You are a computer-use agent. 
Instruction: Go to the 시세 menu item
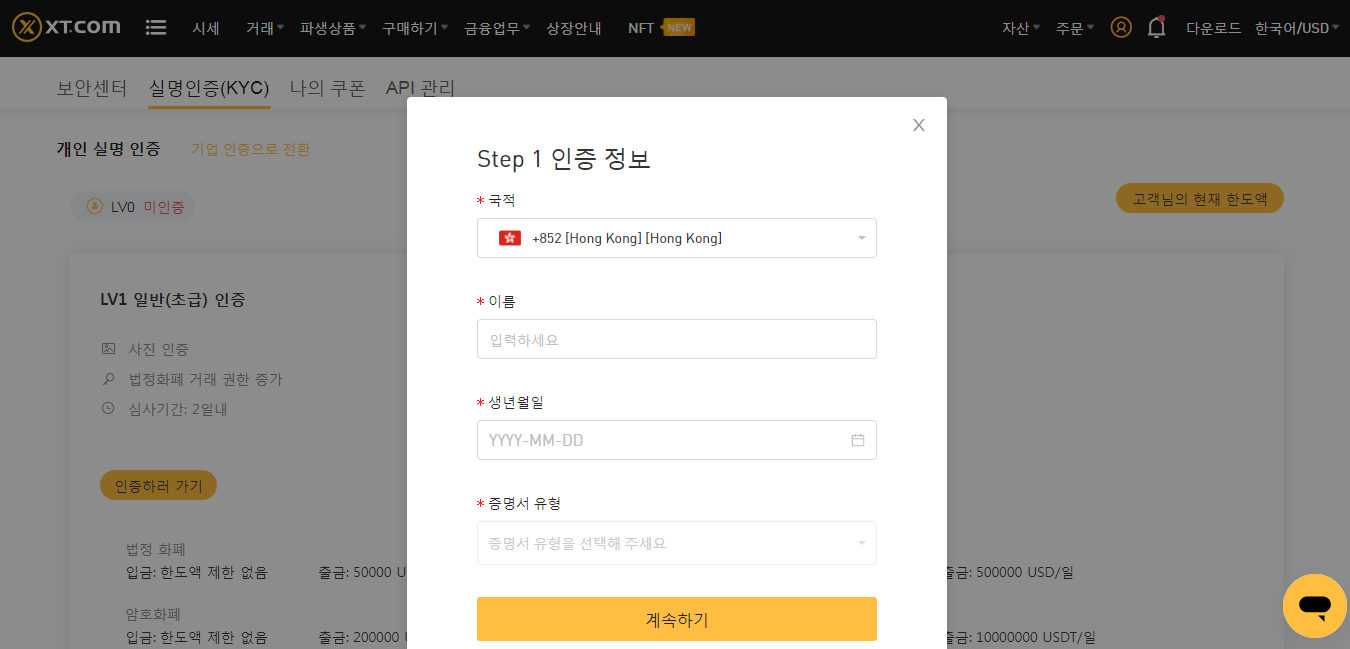click(206, 28)
